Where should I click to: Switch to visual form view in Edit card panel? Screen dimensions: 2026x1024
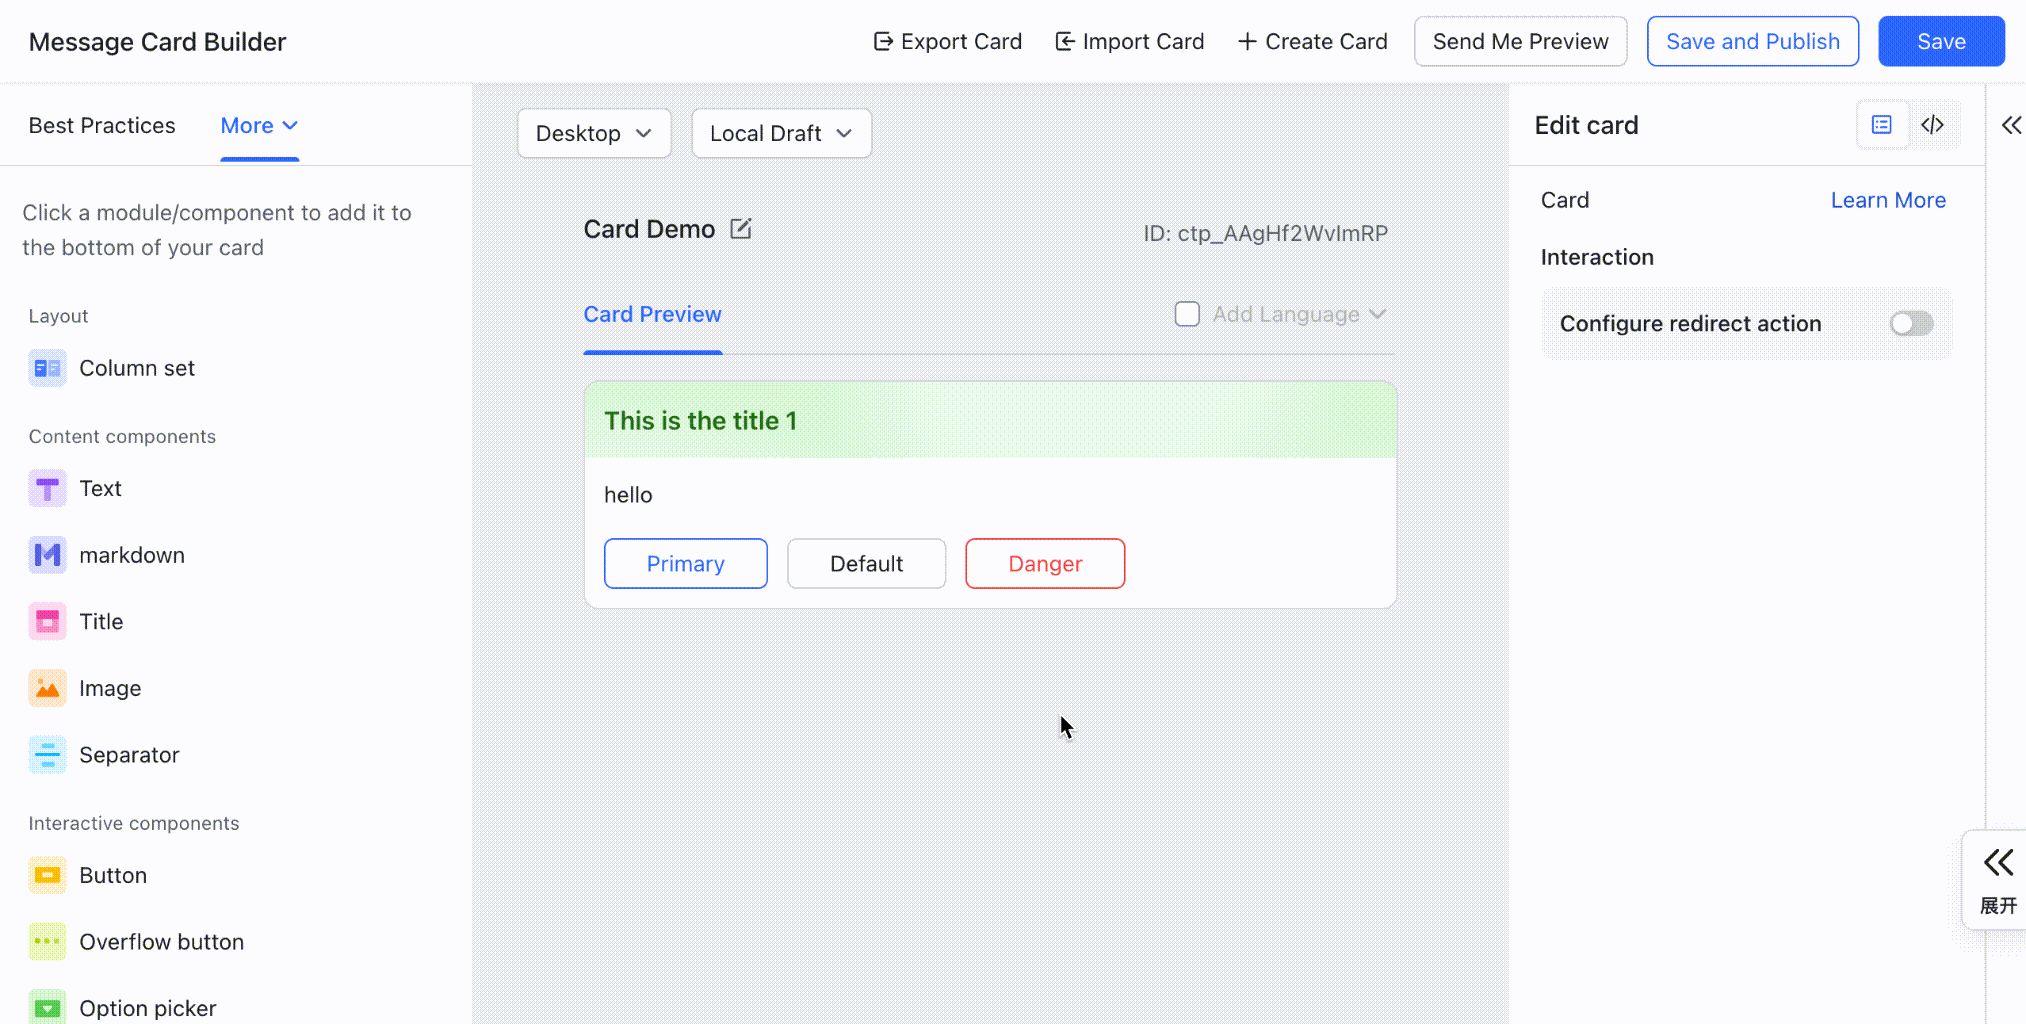pyautogui.click(x=1882, y=125)
